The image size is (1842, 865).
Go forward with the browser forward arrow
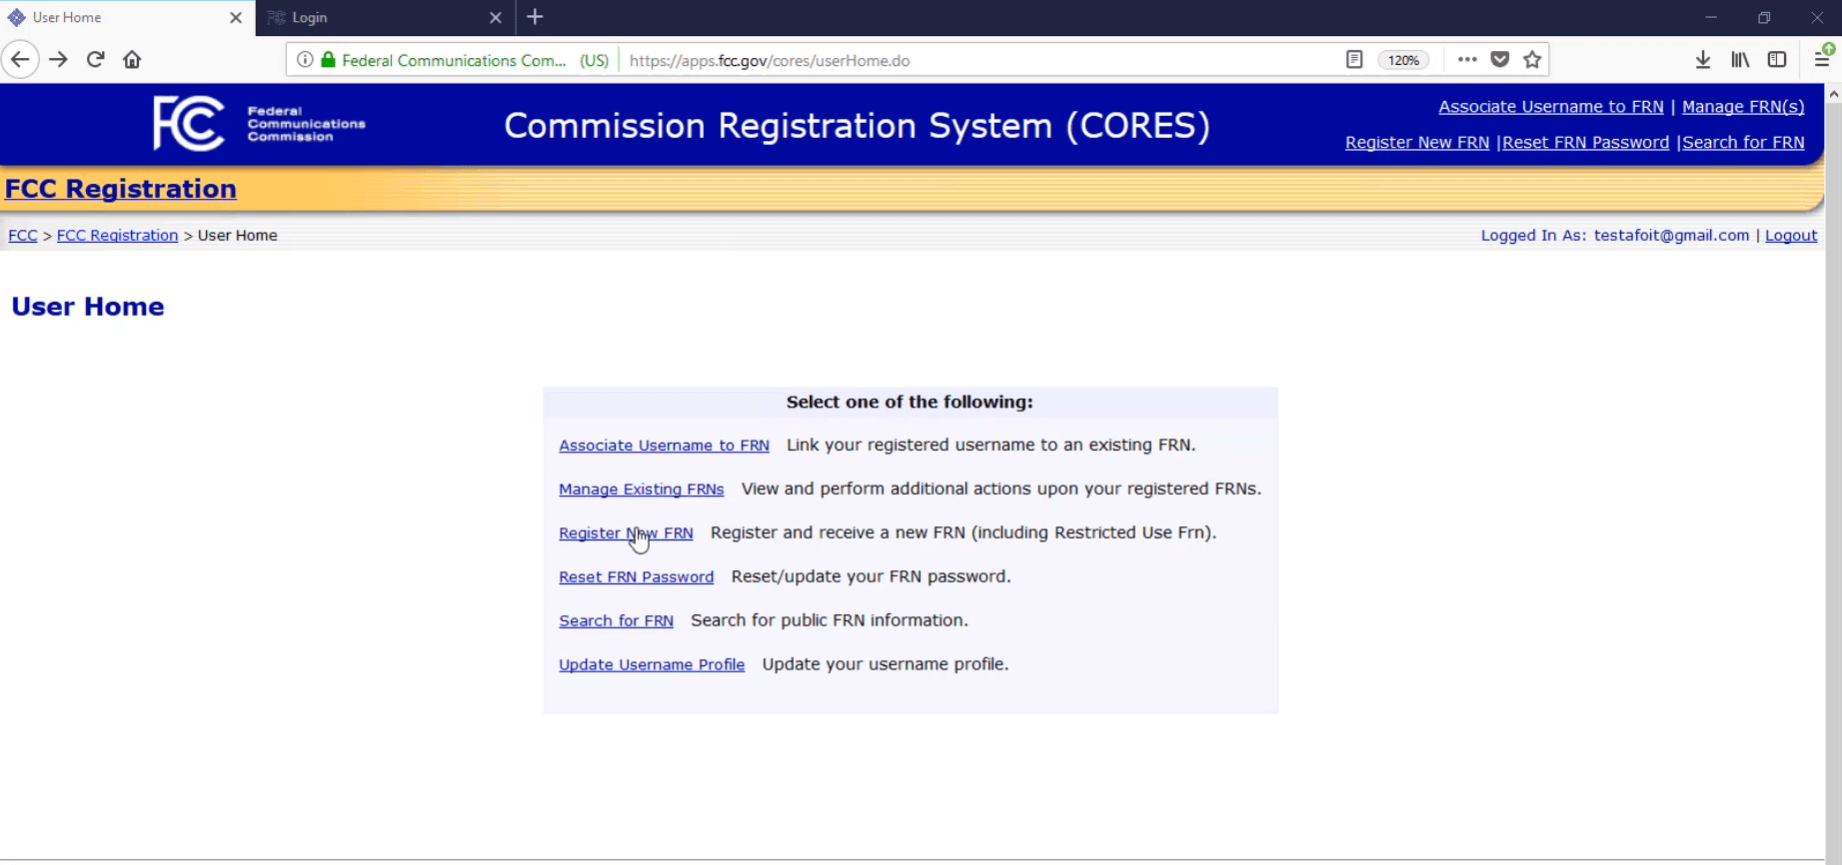tap(58, 60)
